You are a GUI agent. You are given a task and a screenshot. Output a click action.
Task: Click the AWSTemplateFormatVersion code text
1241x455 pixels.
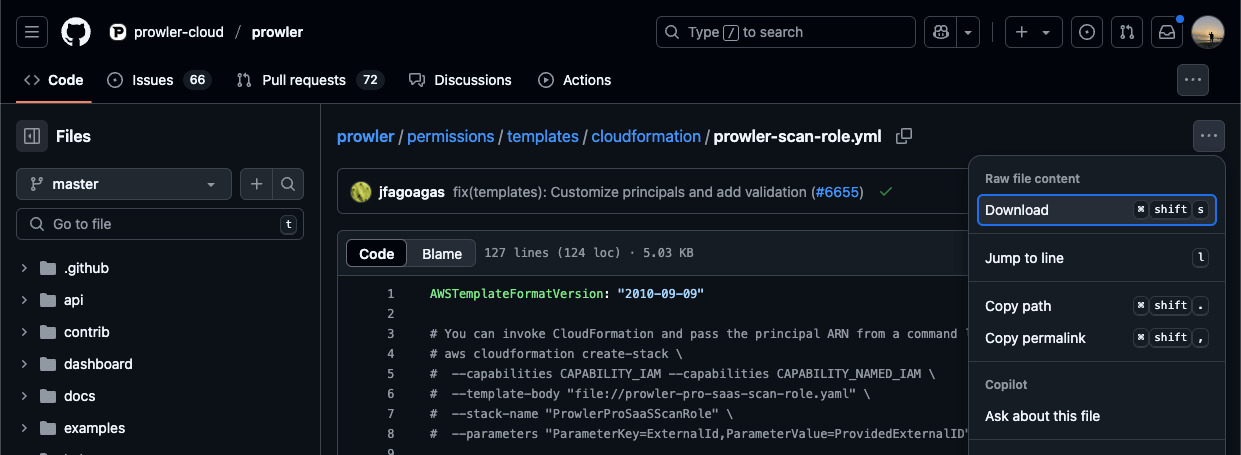pos(516,294)
